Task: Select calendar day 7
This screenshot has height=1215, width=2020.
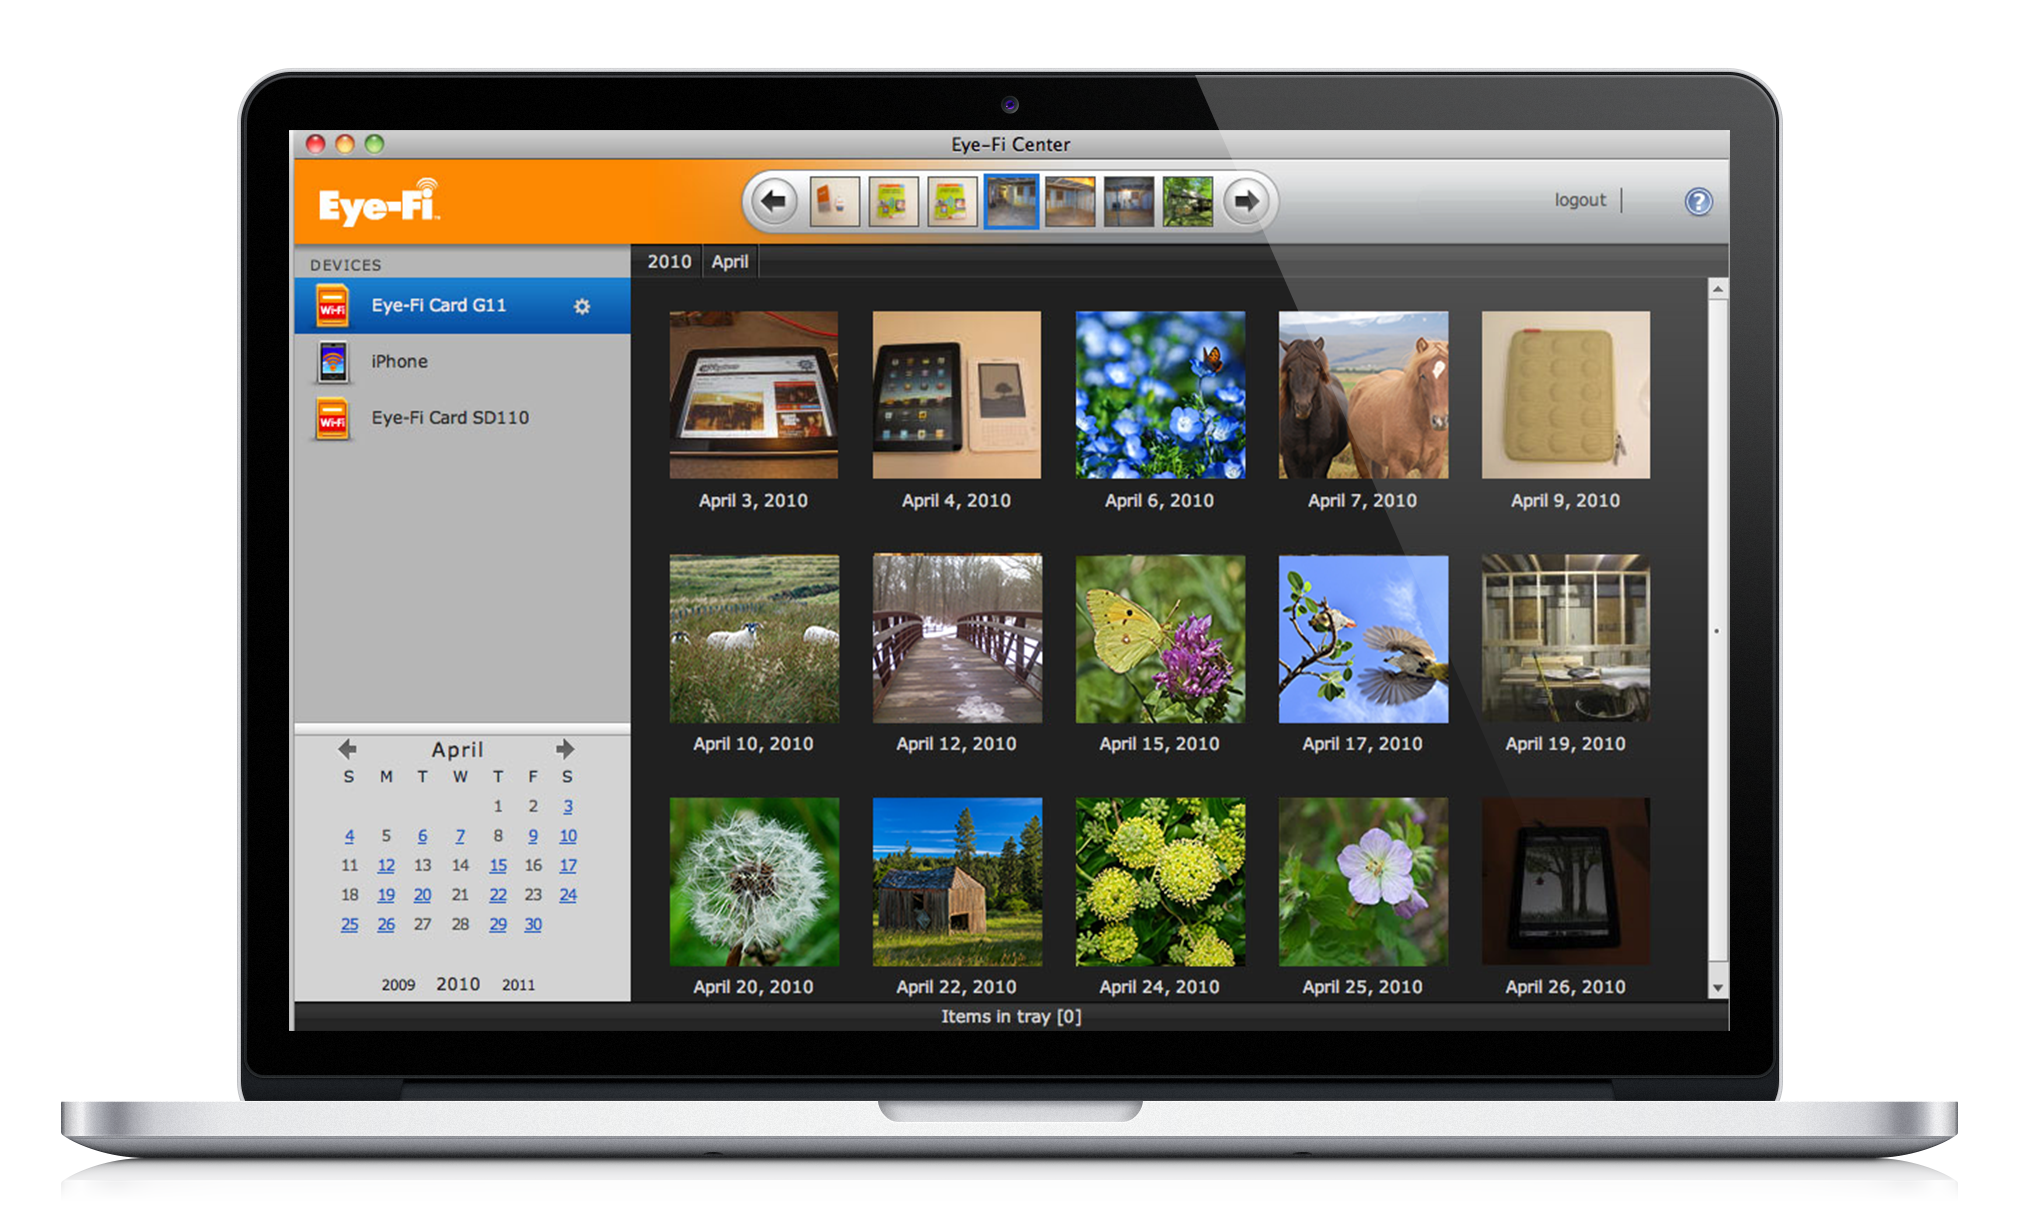Action: 460,836
